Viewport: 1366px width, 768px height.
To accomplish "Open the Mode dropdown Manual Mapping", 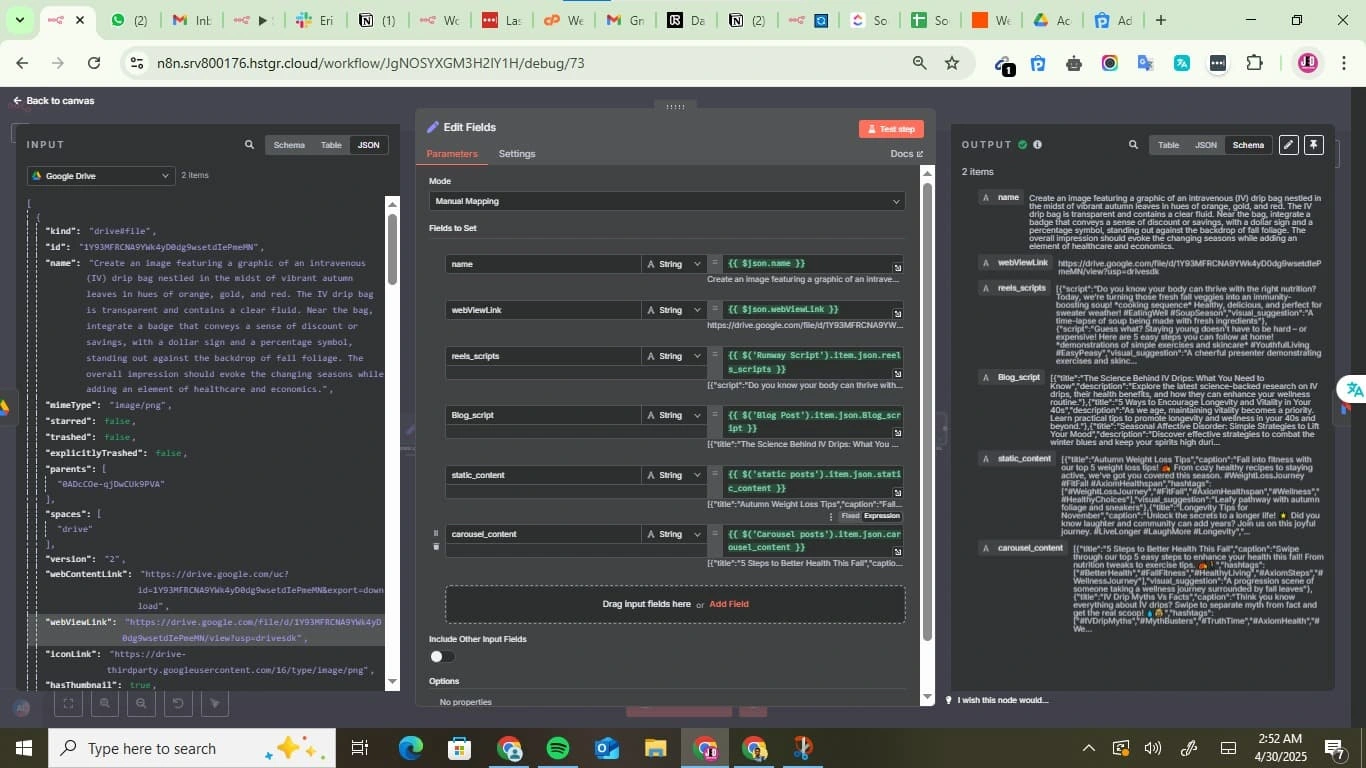I will tap(667, 201).
